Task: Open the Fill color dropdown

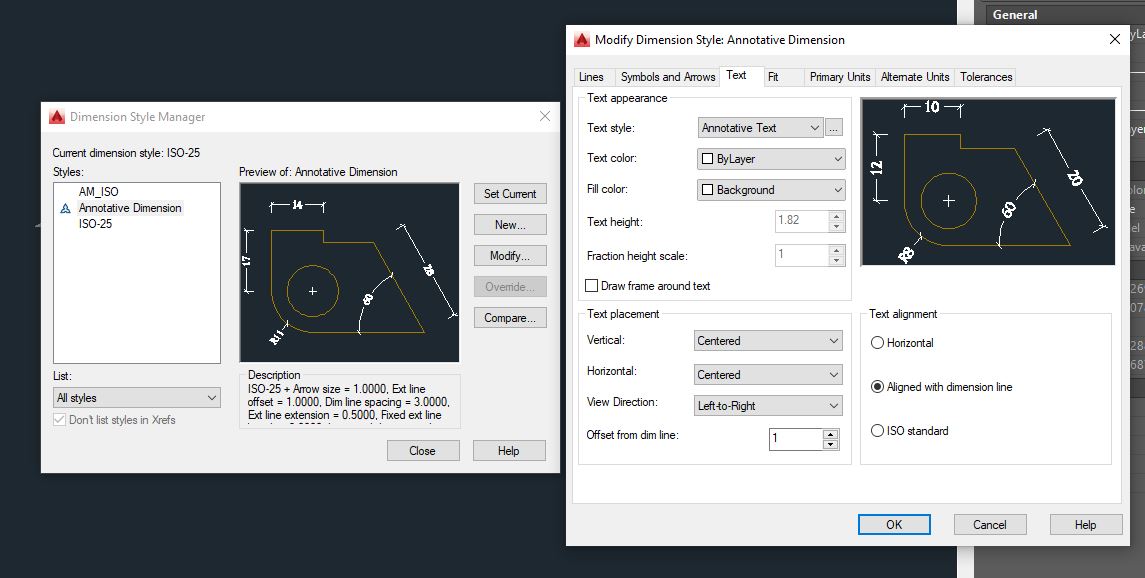Action: click(x=770, y=189)
